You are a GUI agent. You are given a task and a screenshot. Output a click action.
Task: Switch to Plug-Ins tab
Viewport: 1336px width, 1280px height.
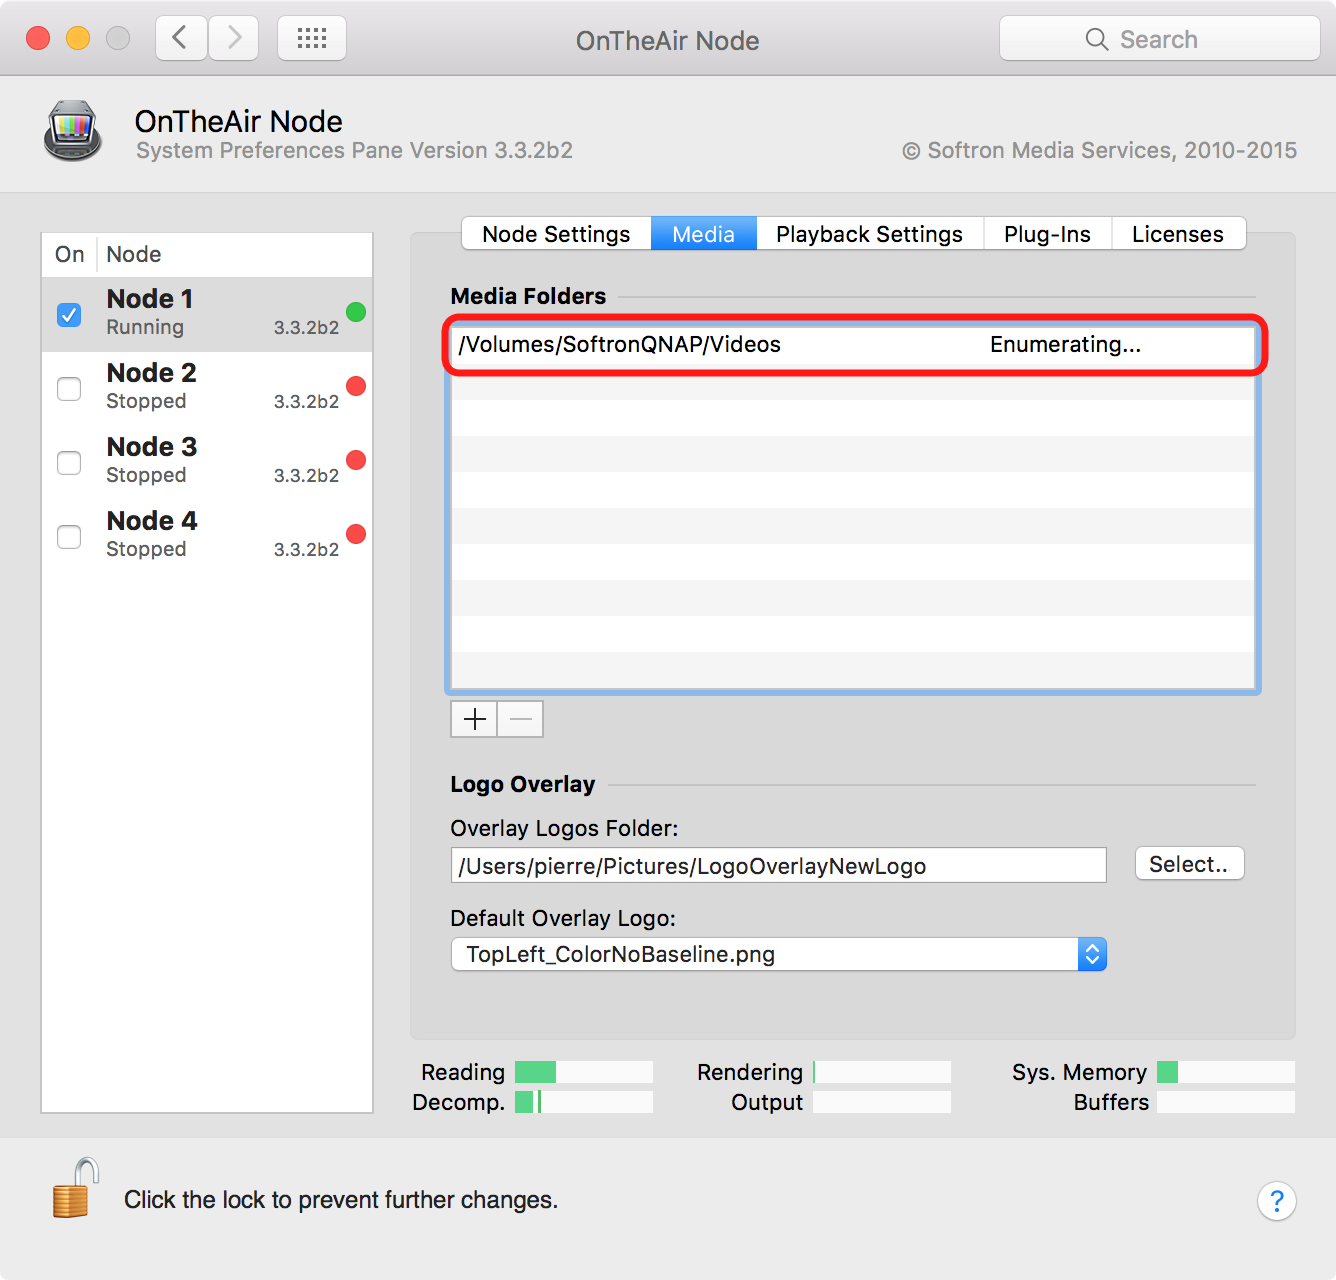pos(1048,234)
